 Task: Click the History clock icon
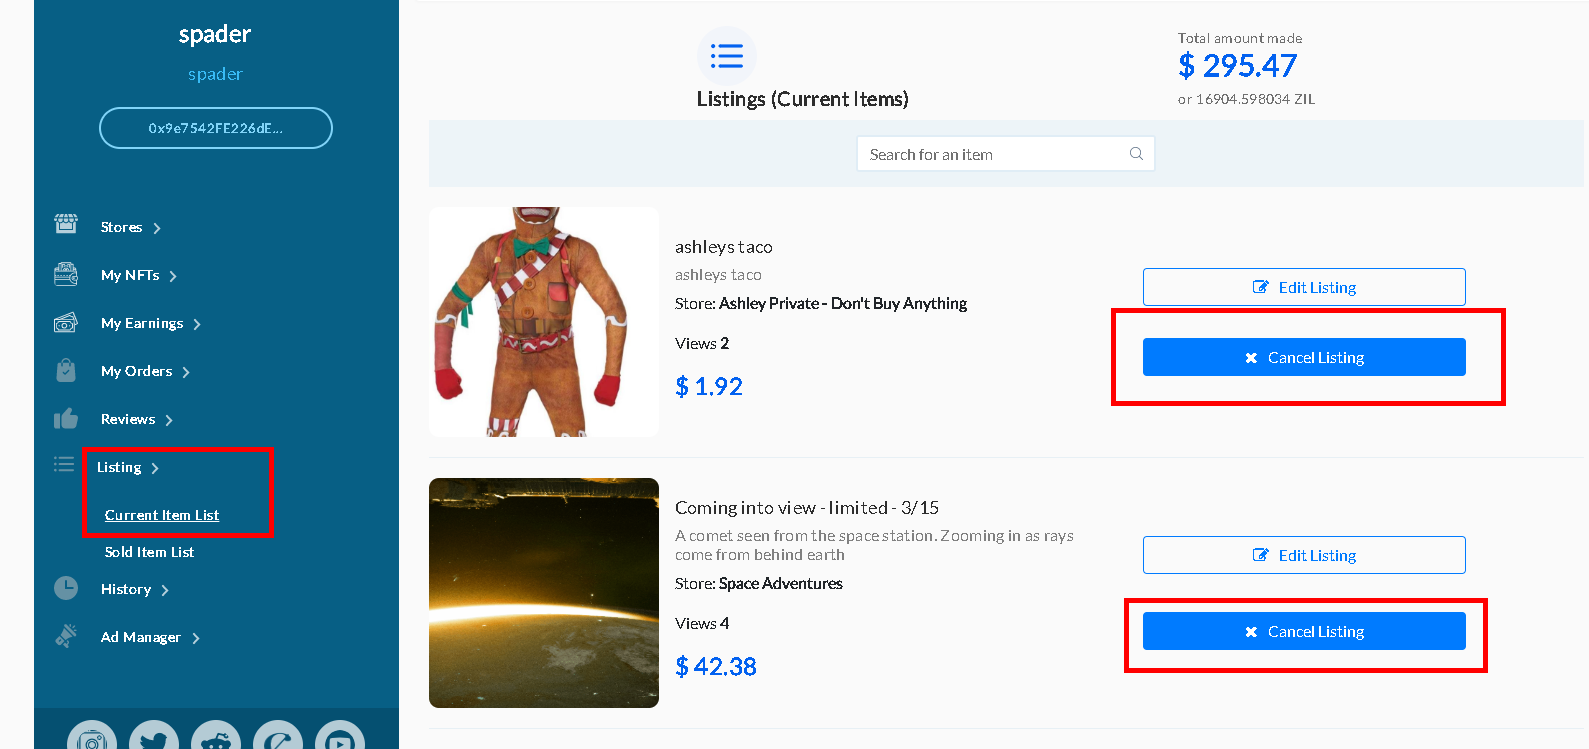coord(66,588)
